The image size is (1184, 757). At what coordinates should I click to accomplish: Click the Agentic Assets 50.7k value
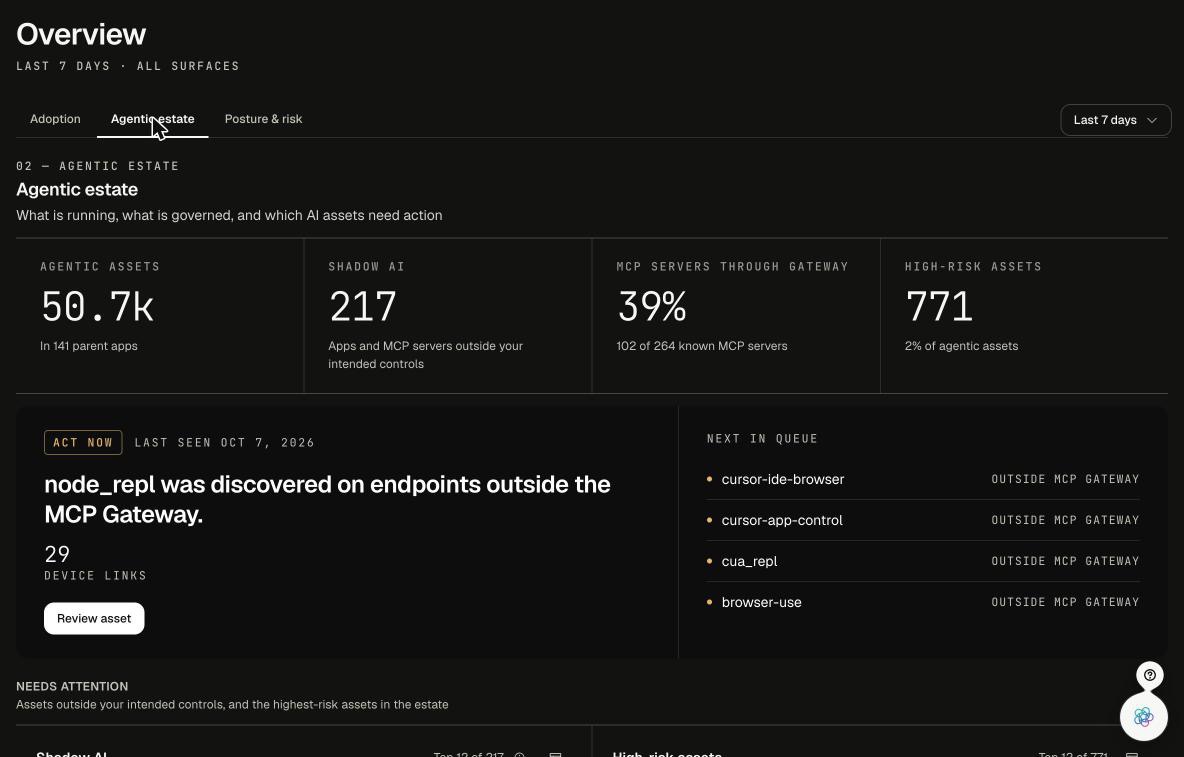[x=97, y=306]
